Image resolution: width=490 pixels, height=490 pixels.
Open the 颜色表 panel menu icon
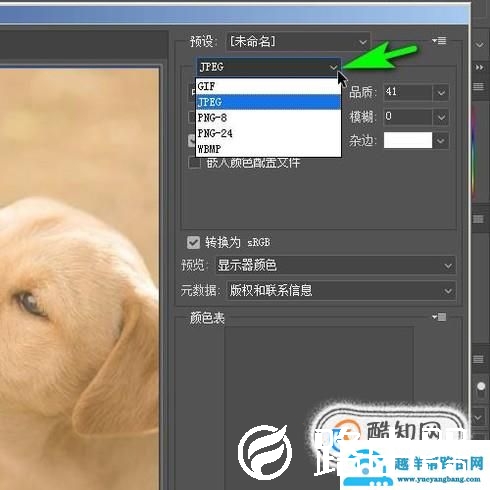[439, 317]
